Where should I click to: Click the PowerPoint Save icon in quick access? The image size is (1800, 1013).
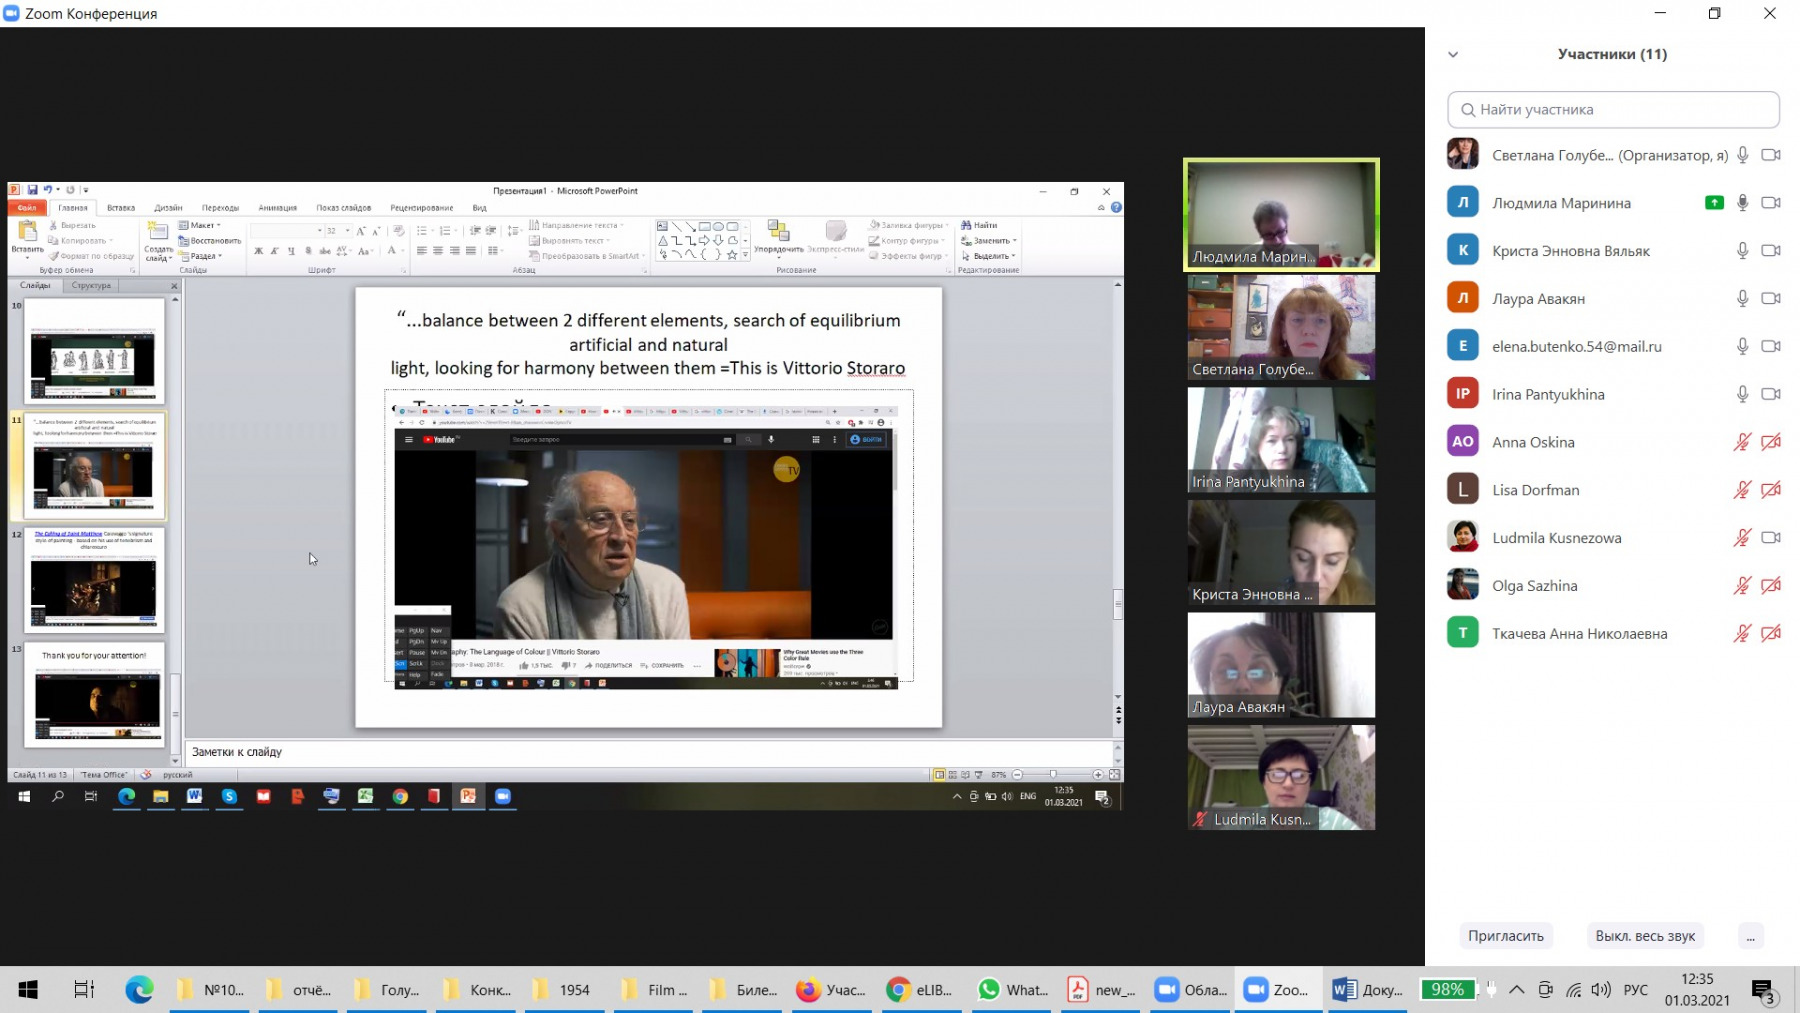click(32, 190)
